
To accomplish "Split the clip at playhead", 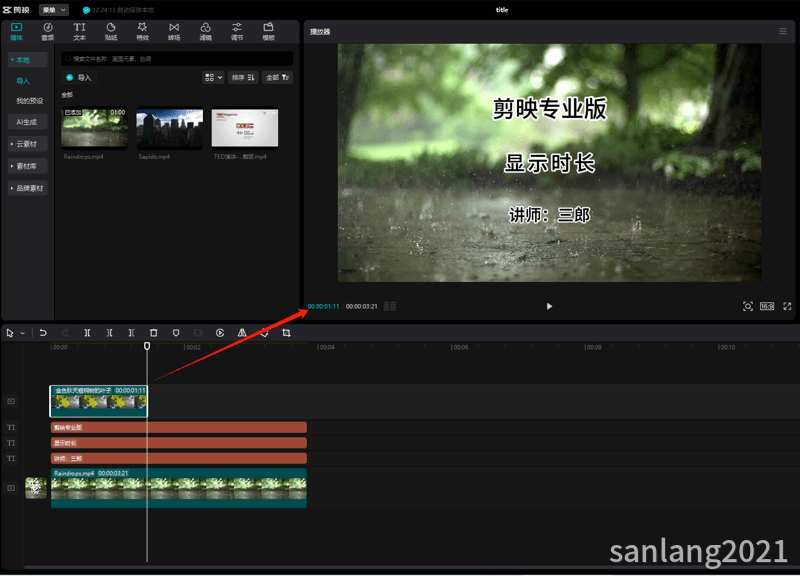I will (87, 333).
